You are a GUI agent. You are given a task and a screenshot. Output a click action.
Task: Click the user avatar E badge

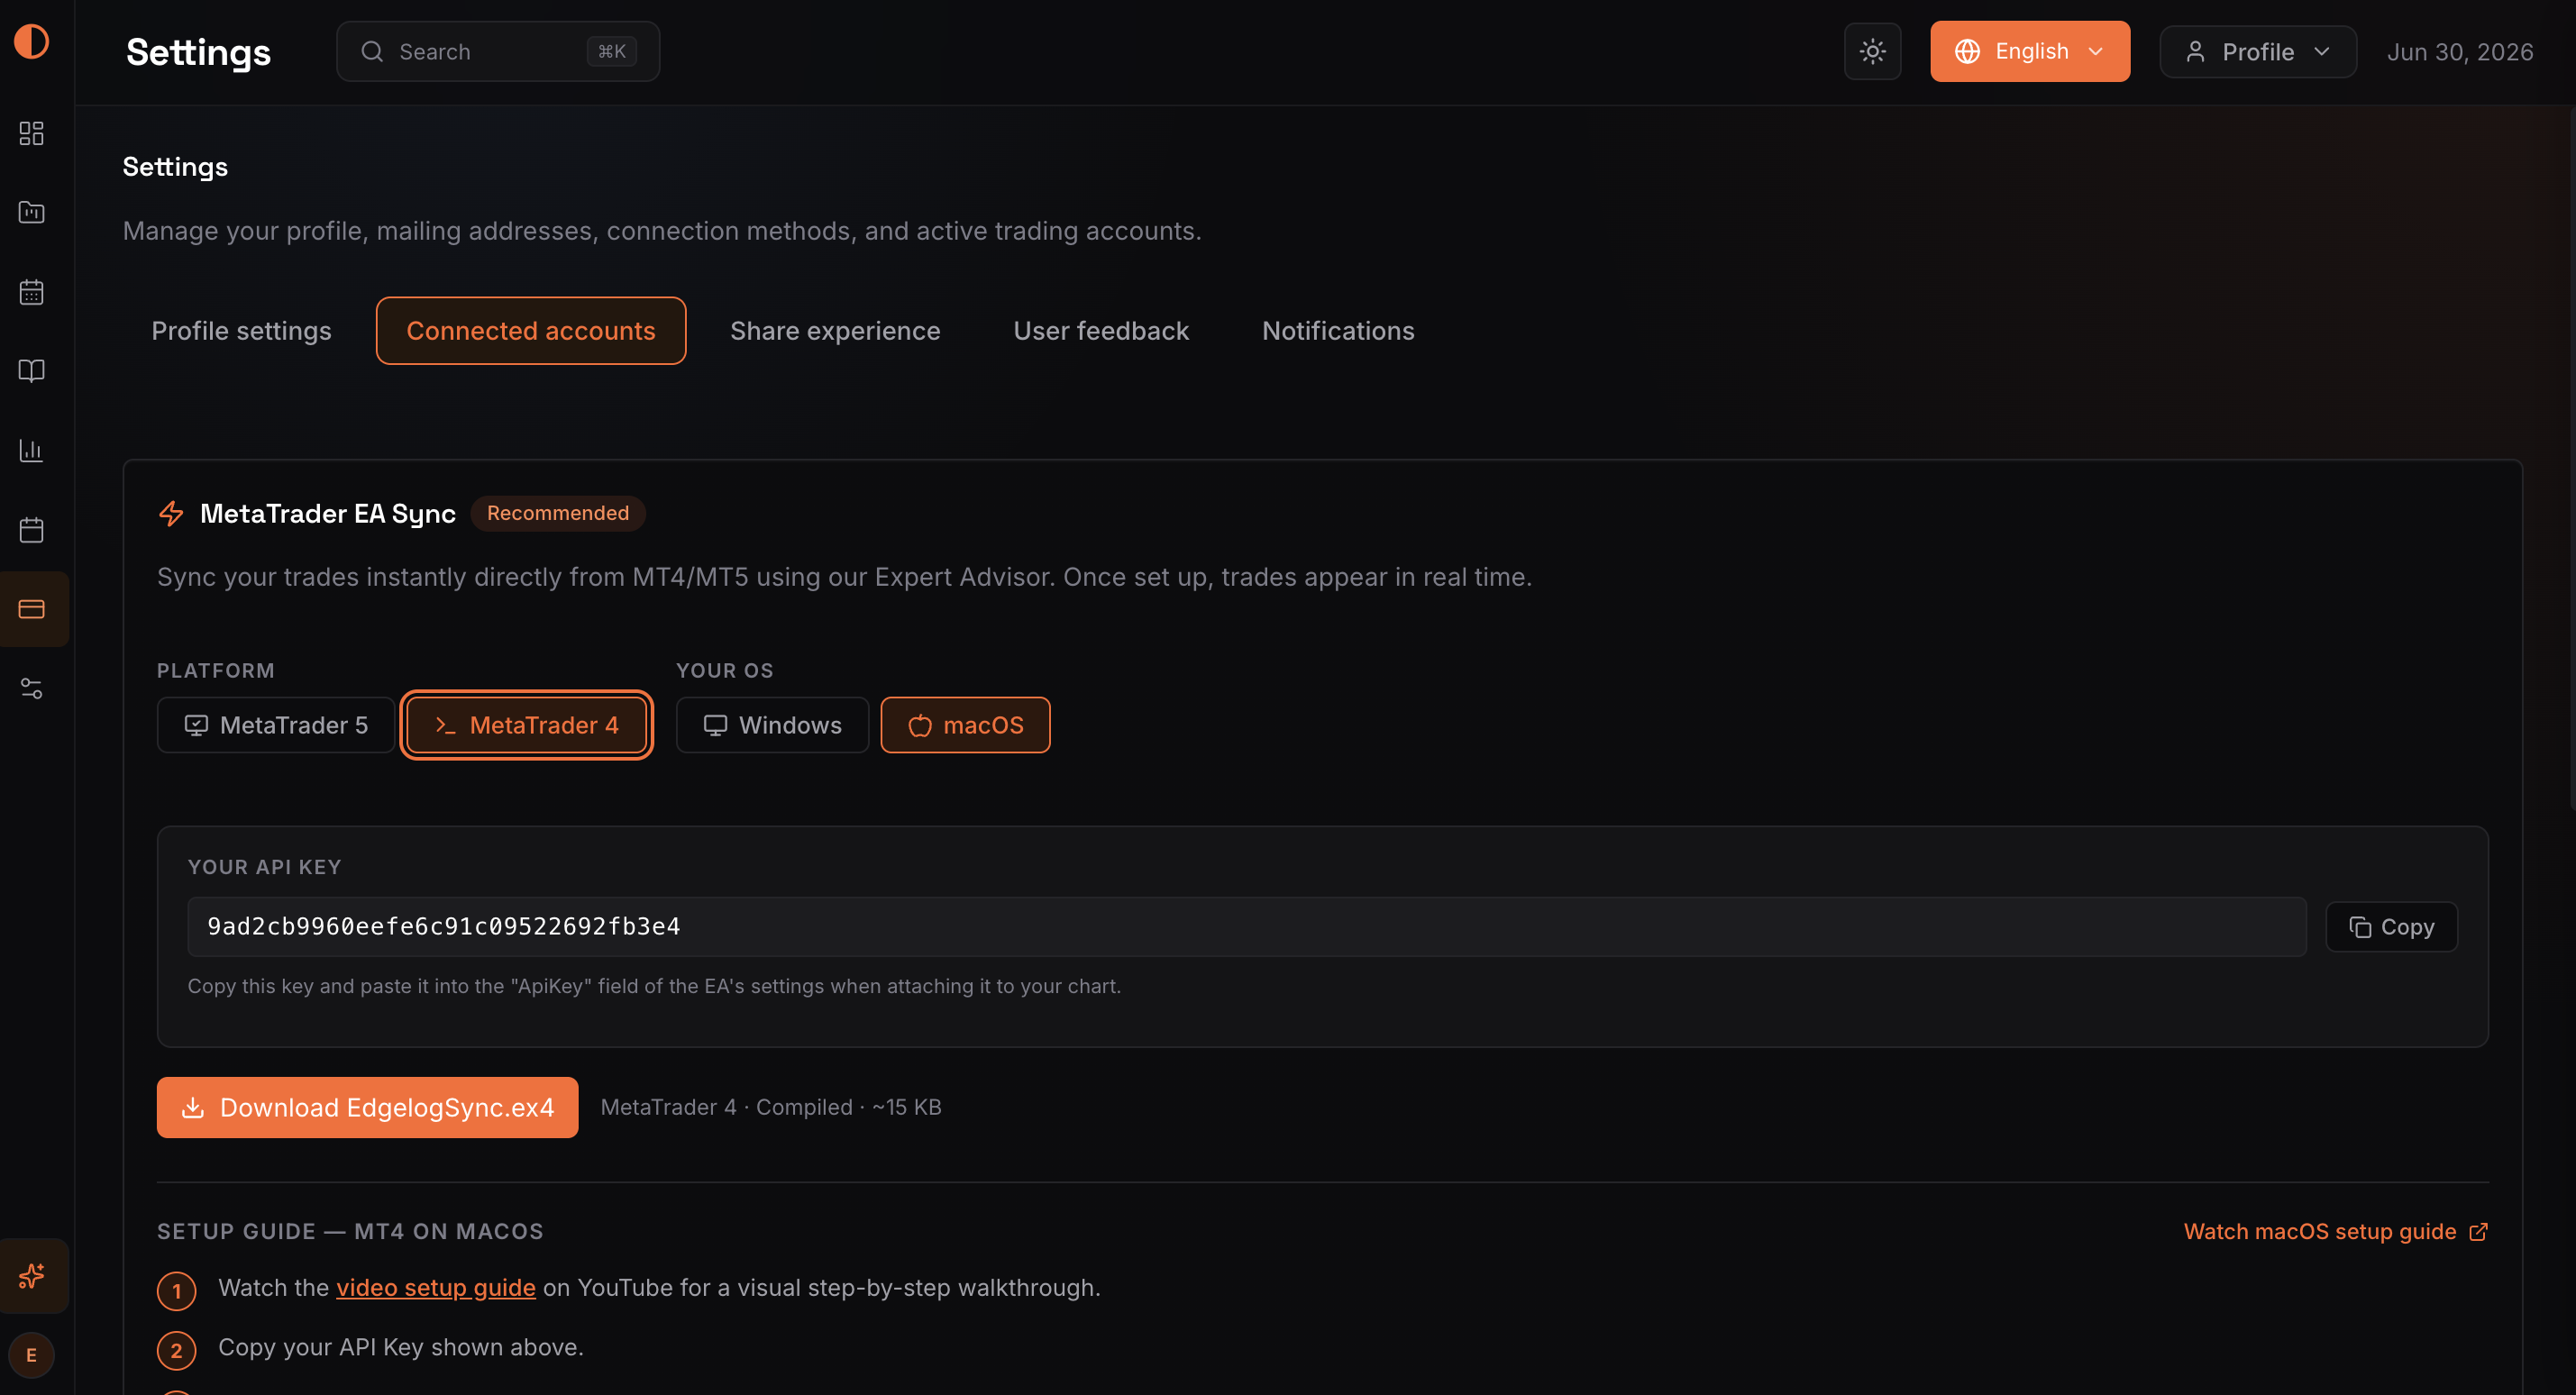click(32, 1354)
